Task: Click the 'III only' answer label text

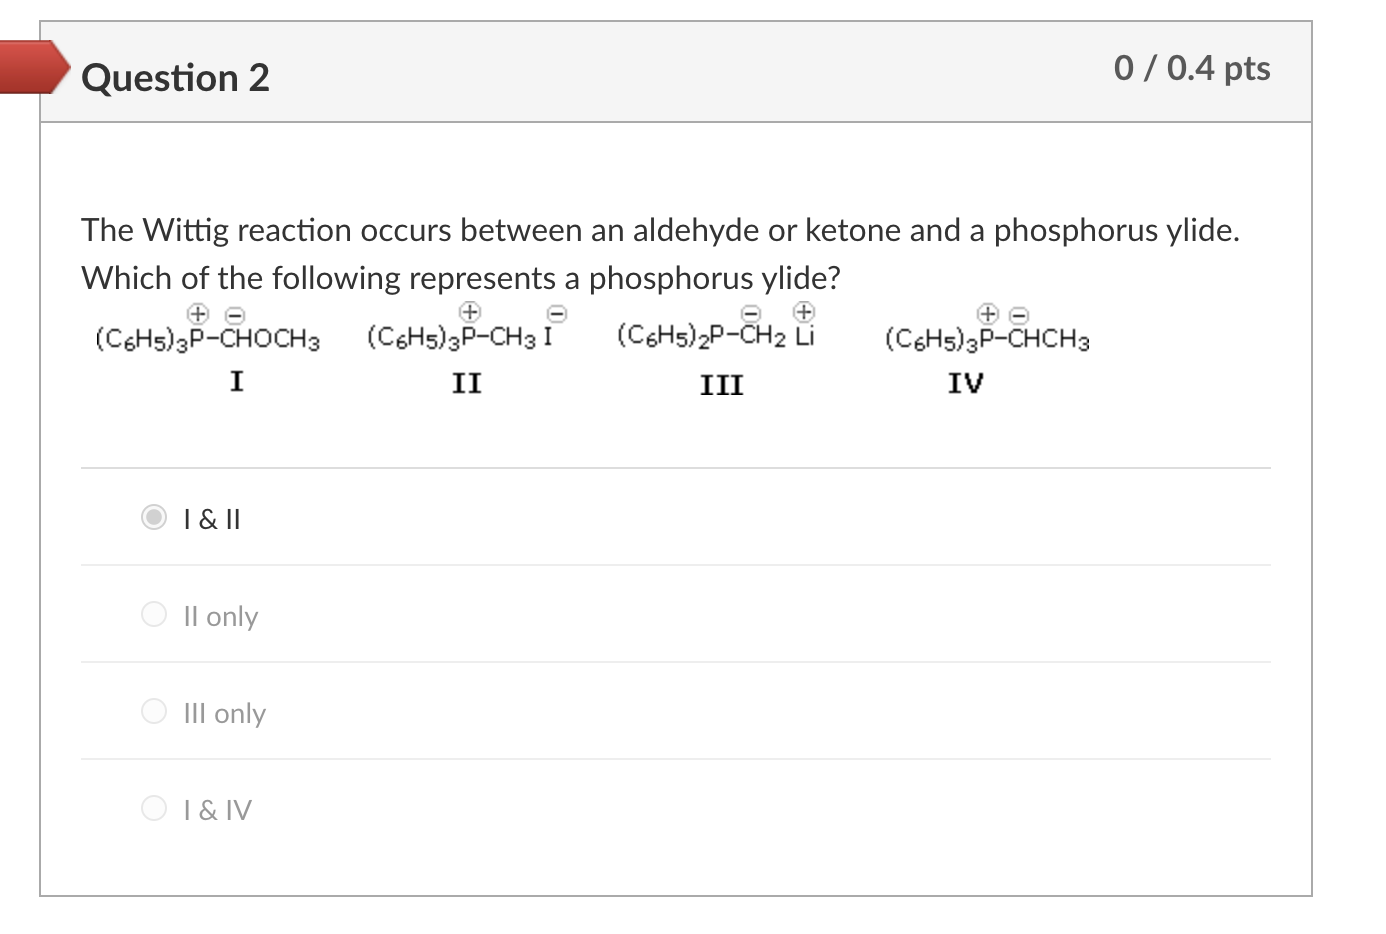Action: (225, 713)
